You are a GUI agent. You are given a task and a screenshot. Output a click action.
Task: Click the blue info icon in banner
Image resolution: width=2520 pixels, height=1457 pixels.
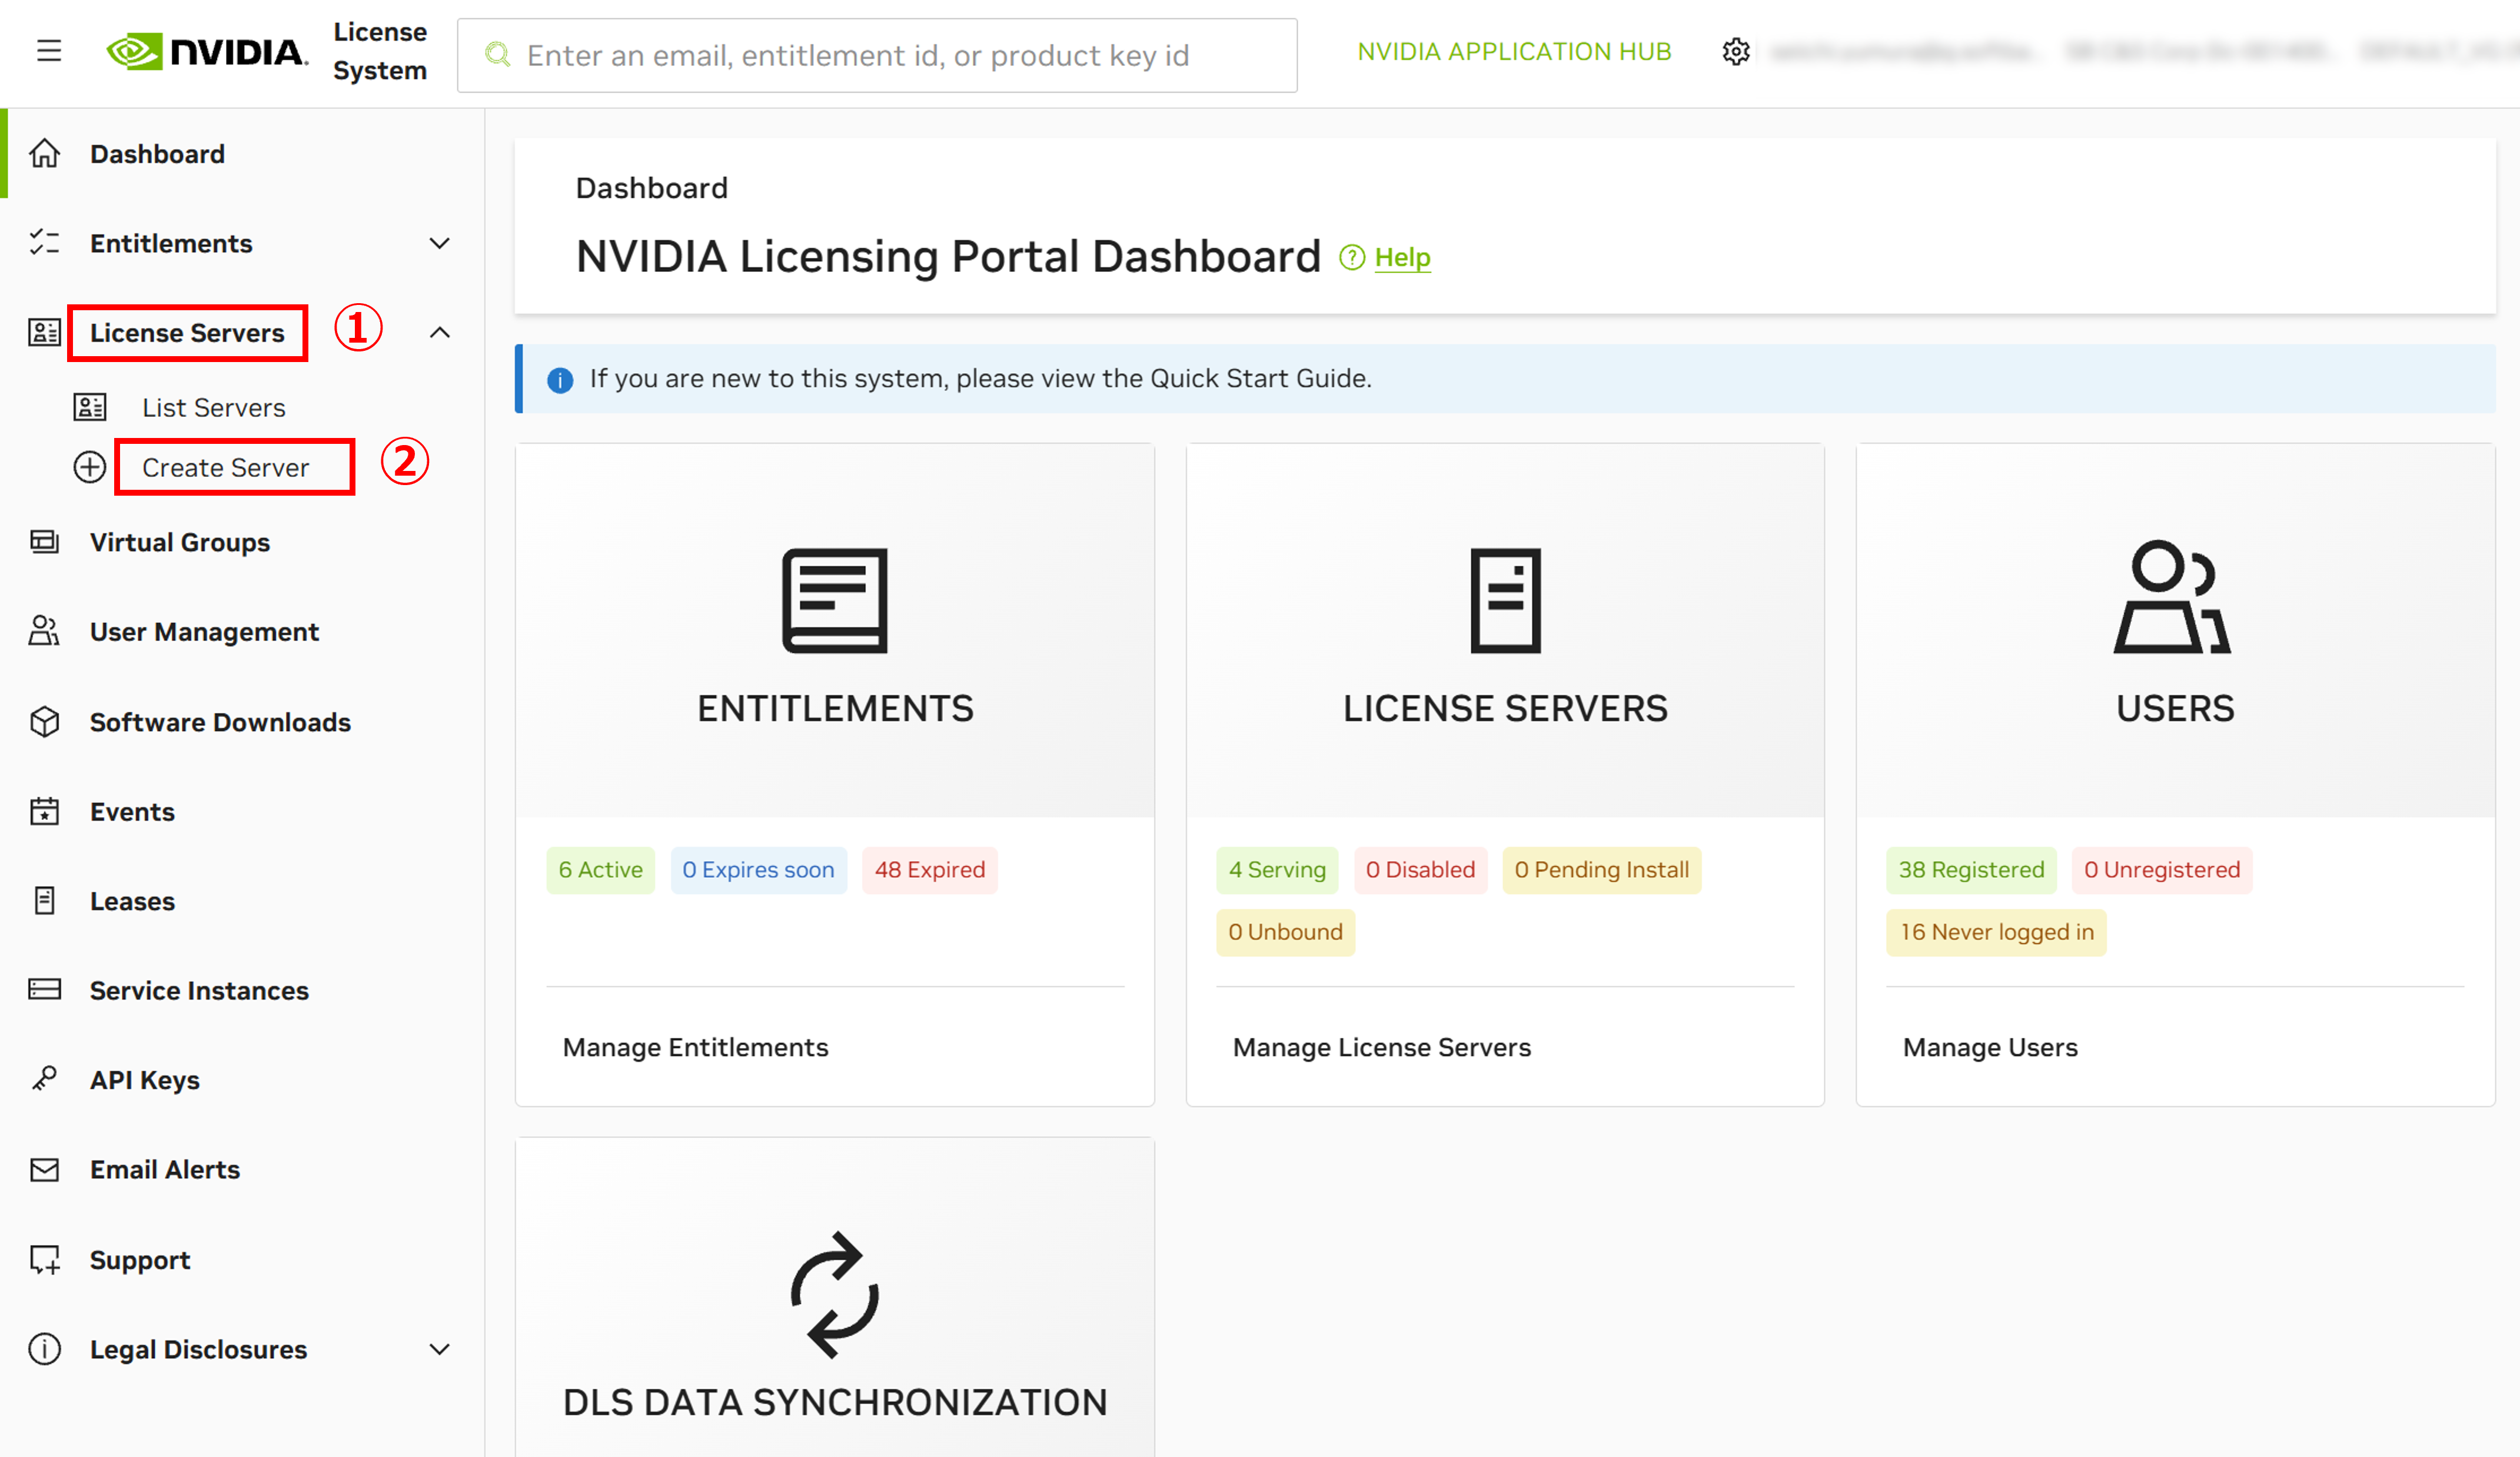coord(560,380)
